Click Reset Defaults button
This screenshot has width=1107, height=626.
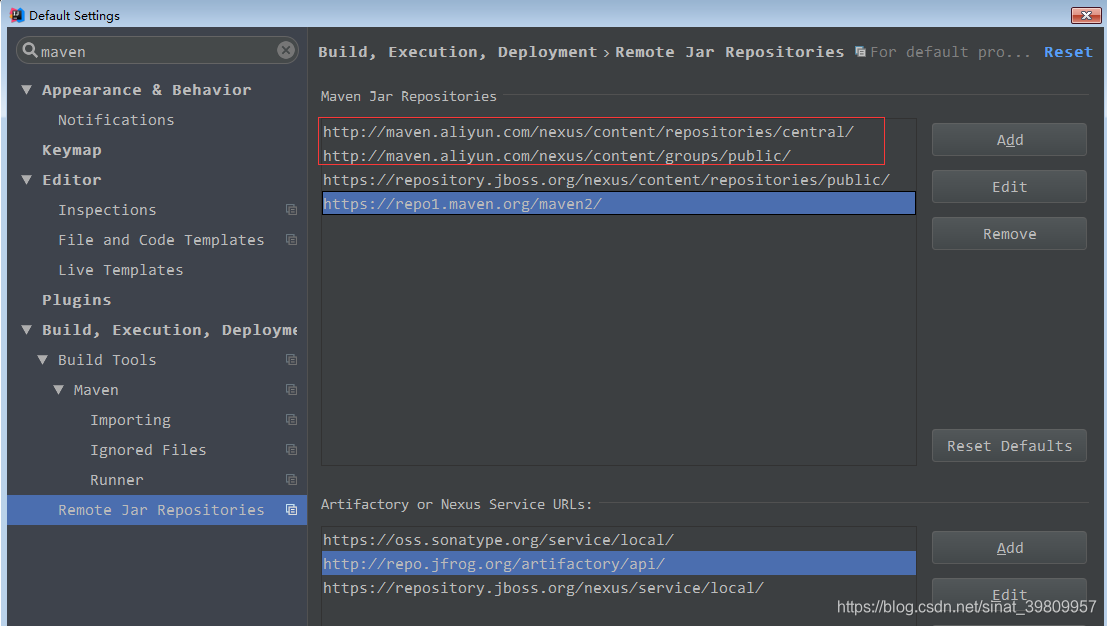click(1009, 445)
